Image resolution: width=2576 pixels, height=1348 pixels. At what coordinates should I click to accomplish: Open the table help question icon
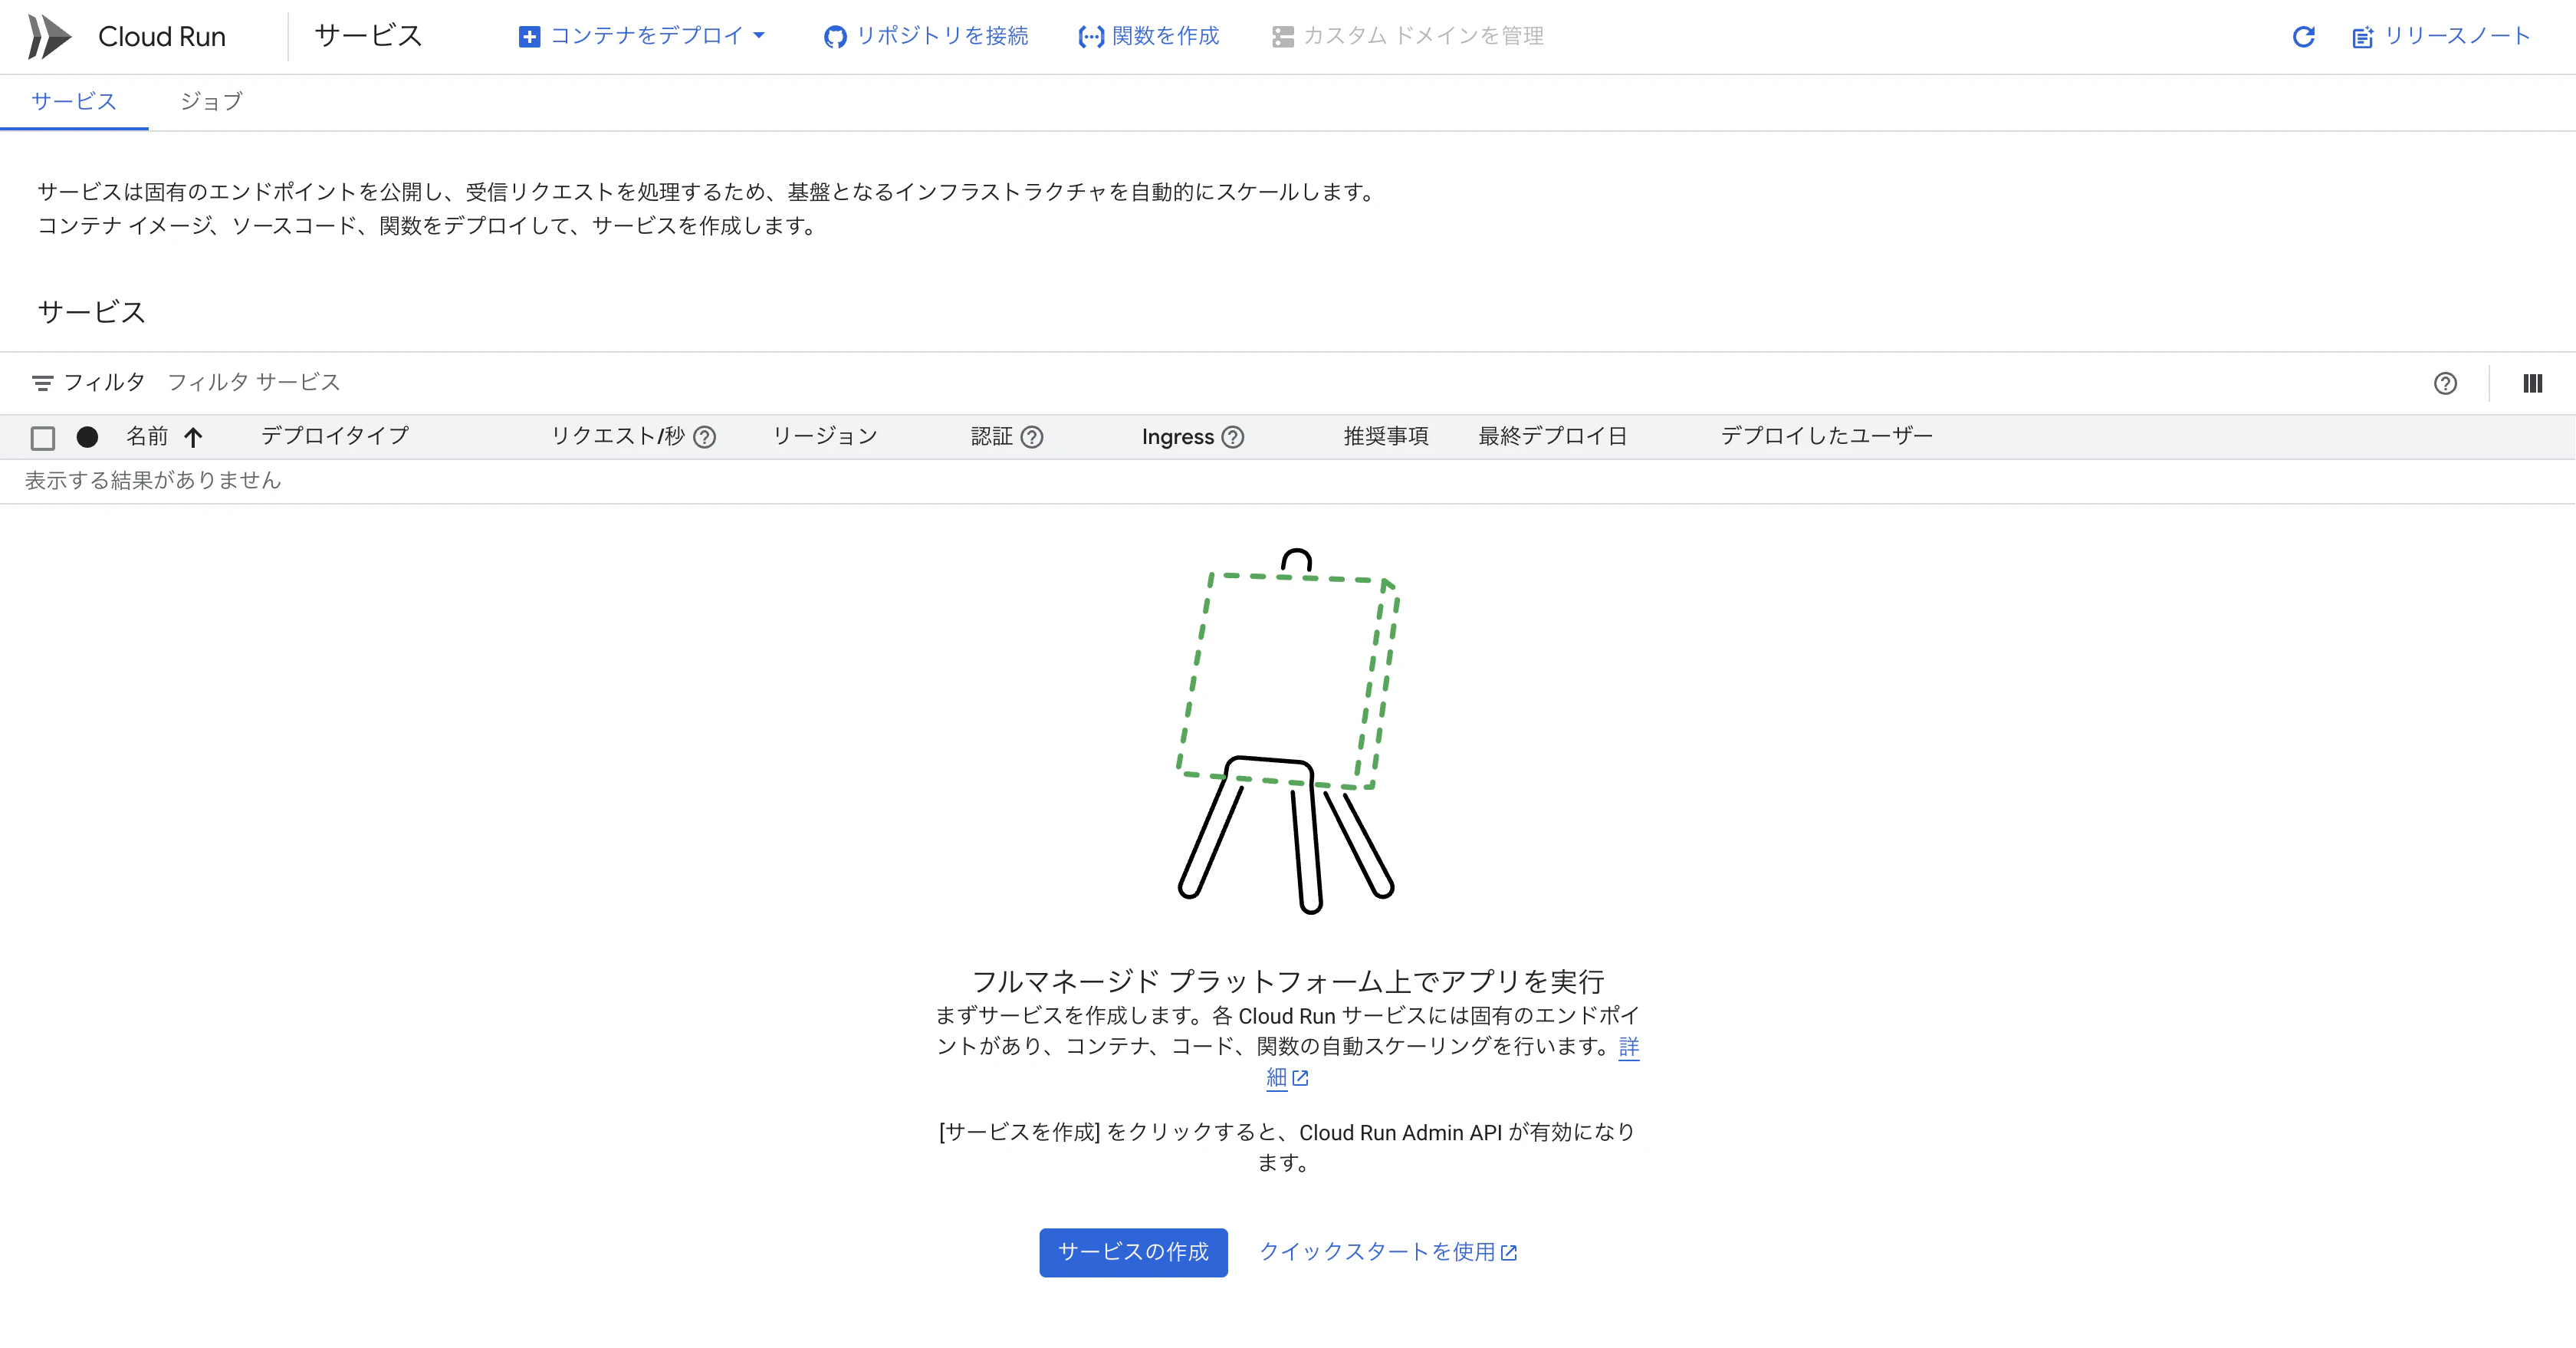tap(2445, 383)
